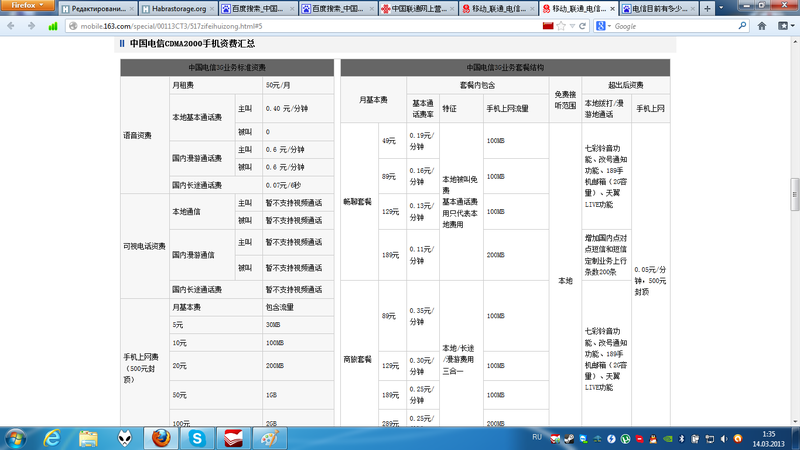
Task: Click the 0.19元/分钟 rate cell
Action: click(422, 141)
